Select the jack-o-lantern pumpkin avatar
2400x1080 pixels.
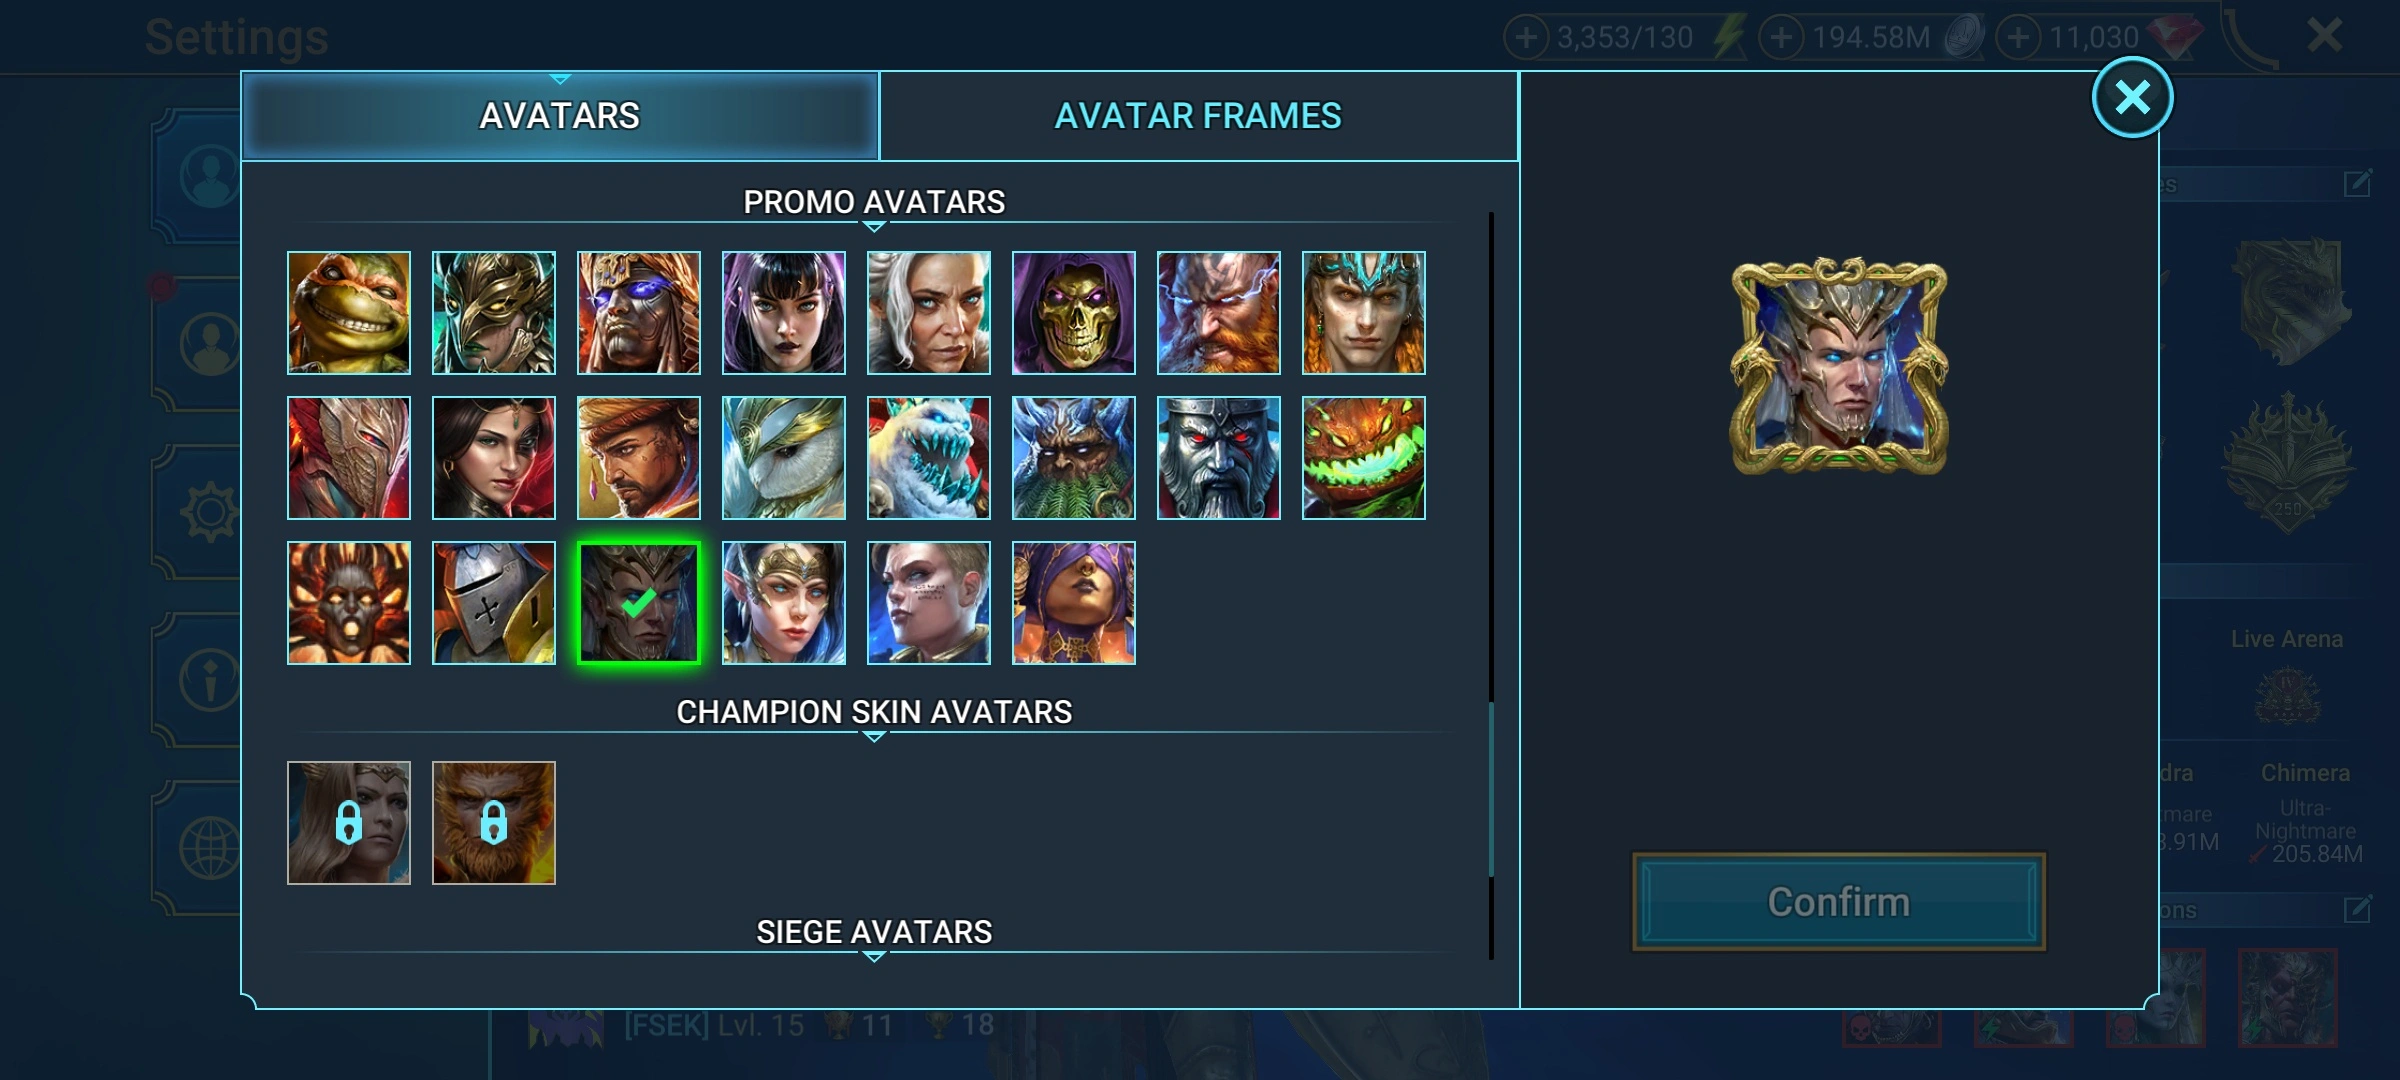[1364, 458]
